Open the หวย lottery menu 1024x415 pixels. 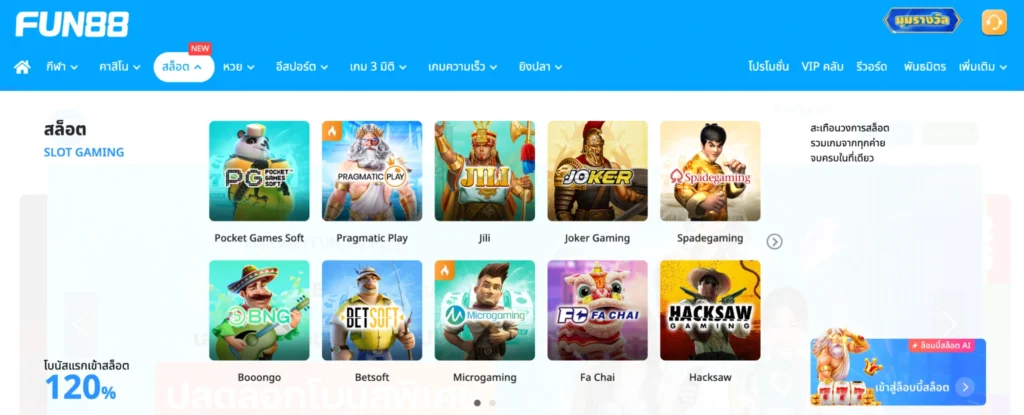238,67
